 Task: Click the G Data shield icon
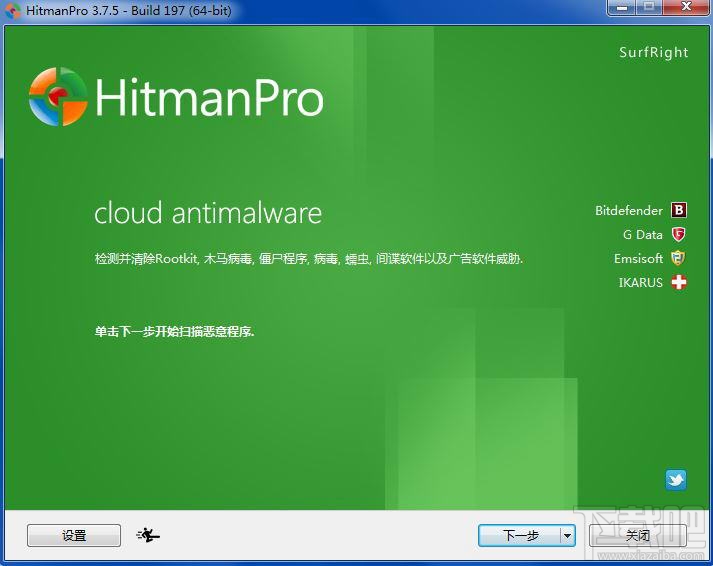coord(678,235)
